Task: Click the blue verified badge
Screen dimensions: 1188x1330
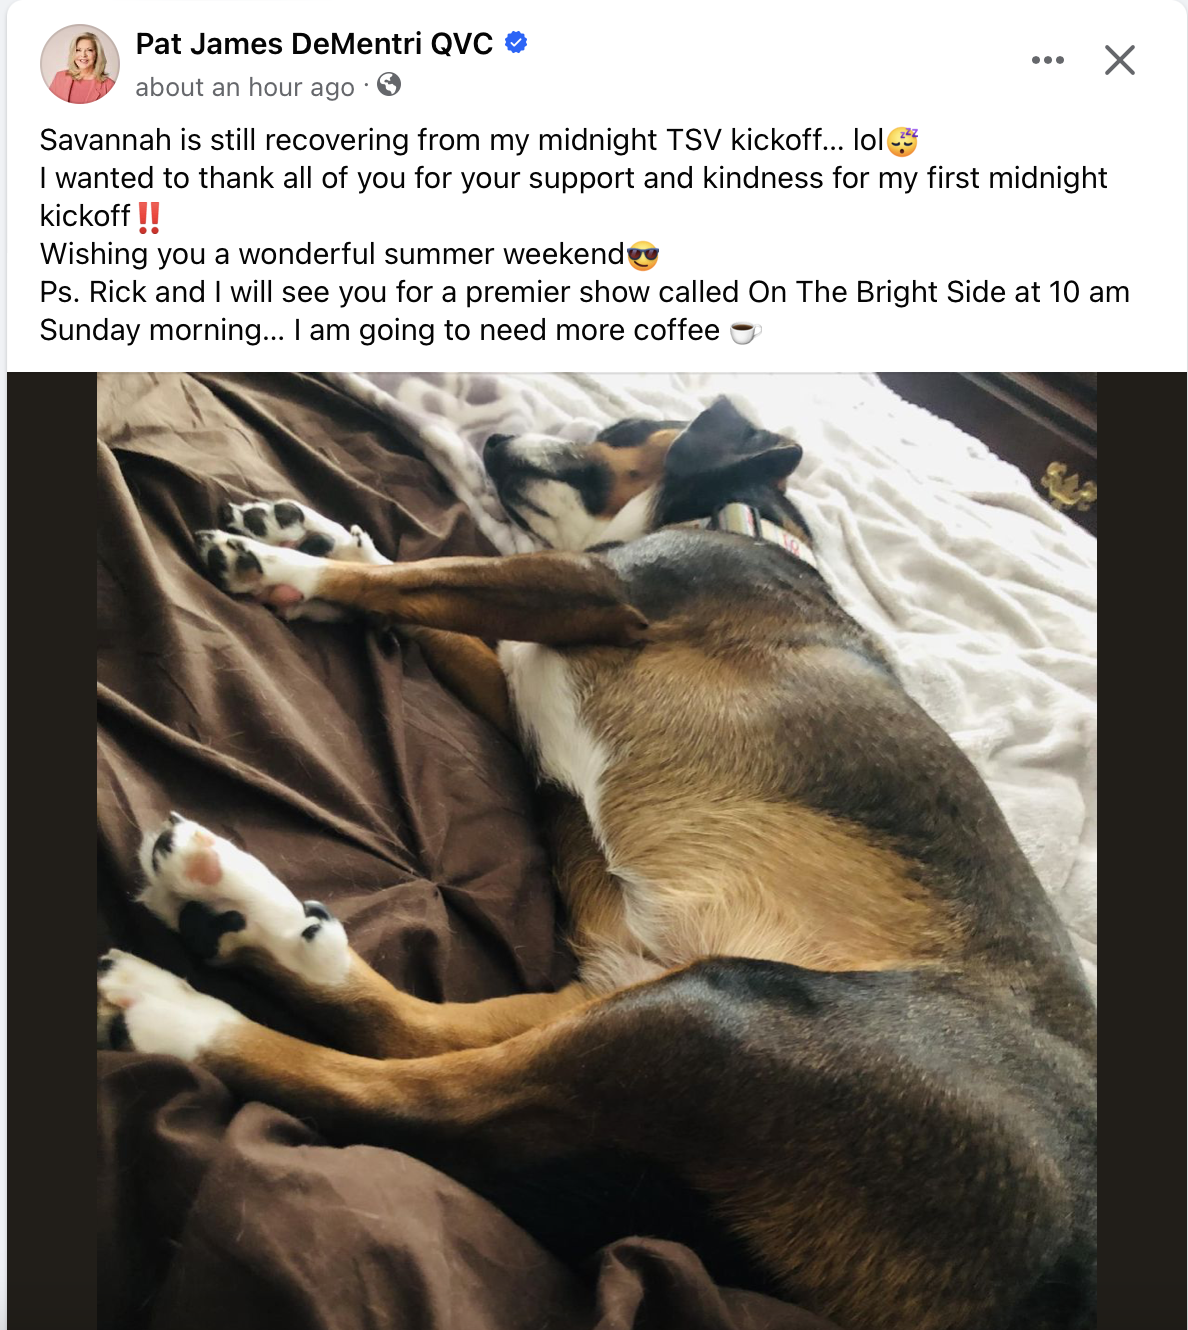Action: click(x=516, y=43)
